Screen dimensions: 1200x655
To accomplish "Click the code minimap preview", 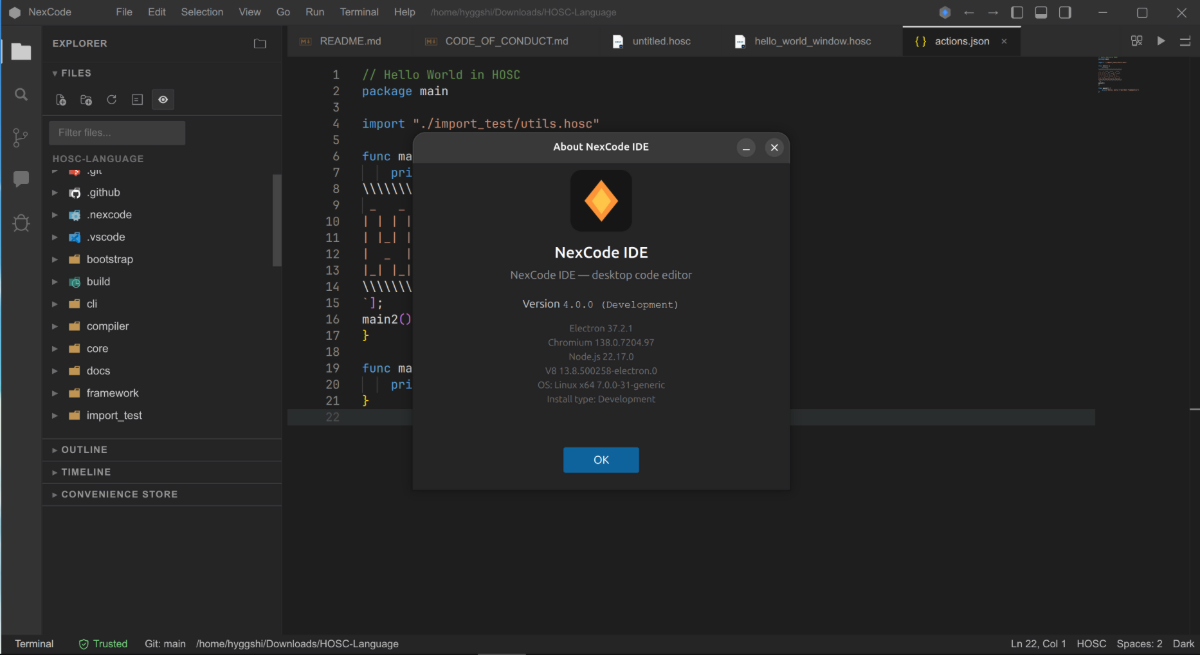I will click(1118, 75).
